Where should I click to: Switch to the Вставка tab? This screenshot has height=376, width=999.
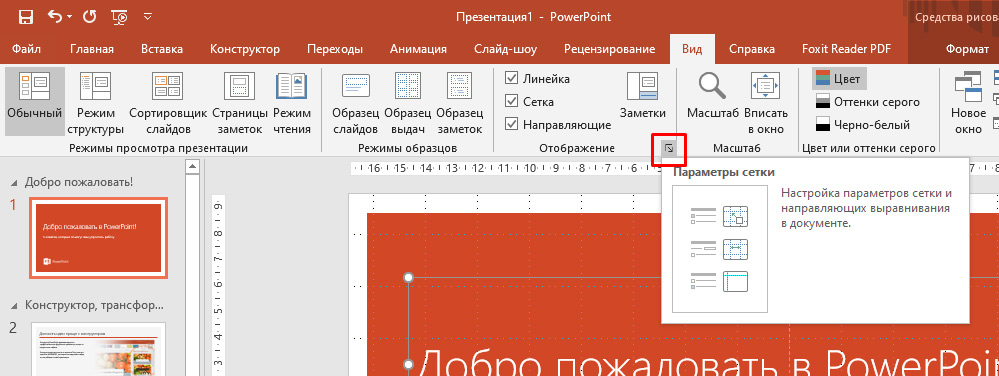click(162, 49)
